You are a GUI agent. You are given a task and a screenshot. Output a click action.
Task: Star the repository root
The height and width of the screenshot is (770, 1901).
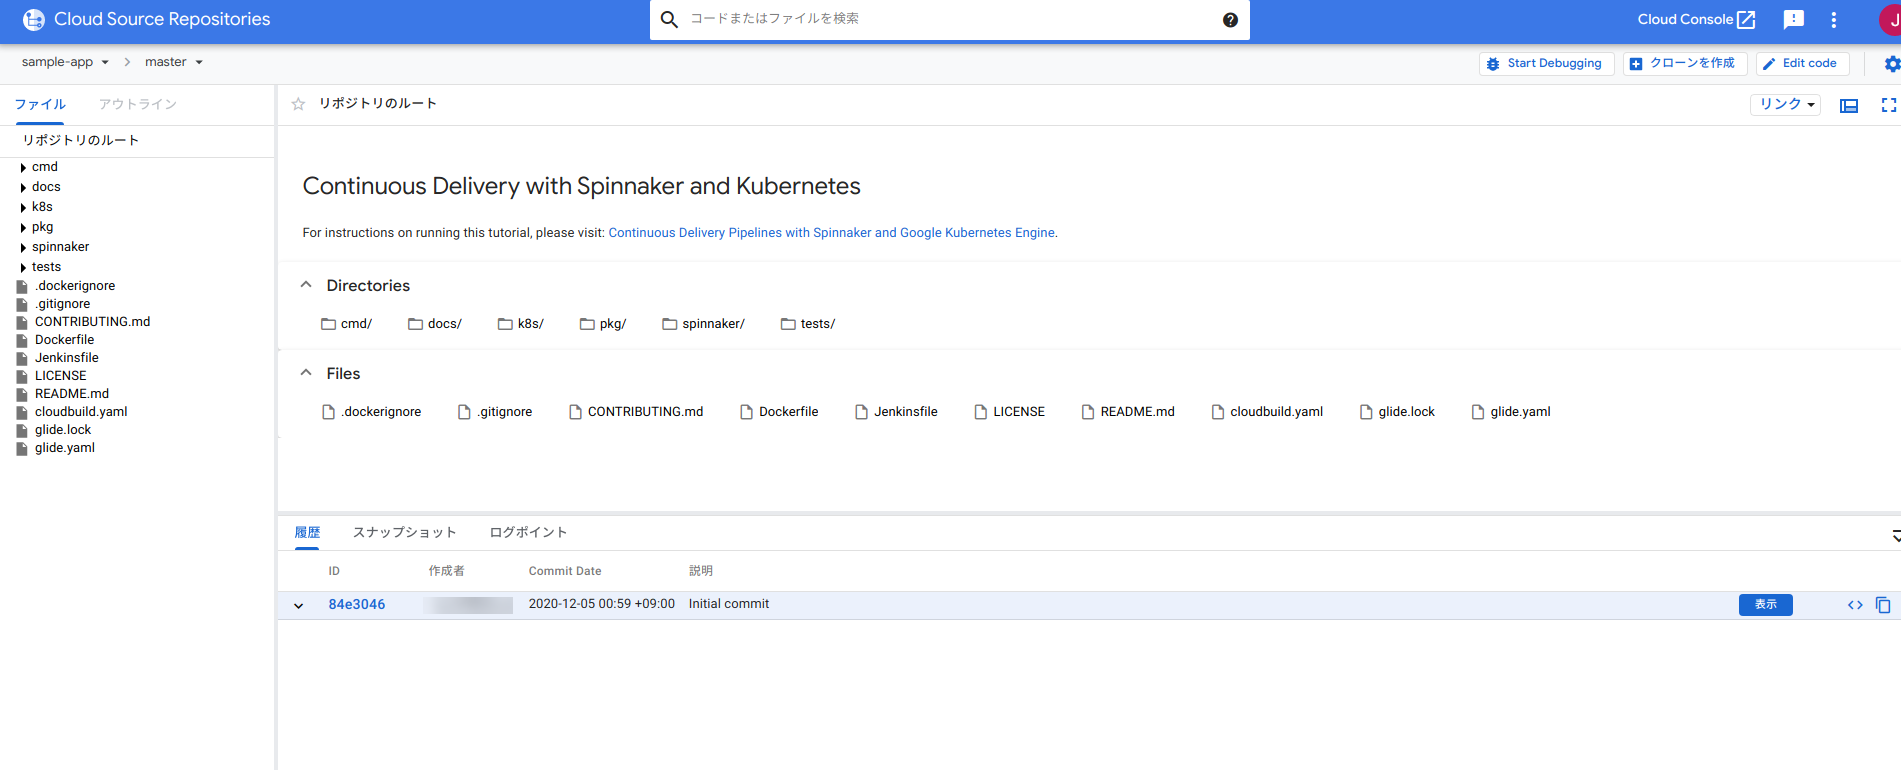click(x=298, y=104)
